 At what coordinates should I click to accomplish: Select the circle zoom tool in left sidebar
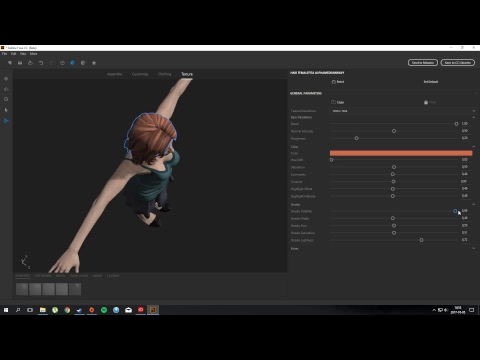pos(6,99)
